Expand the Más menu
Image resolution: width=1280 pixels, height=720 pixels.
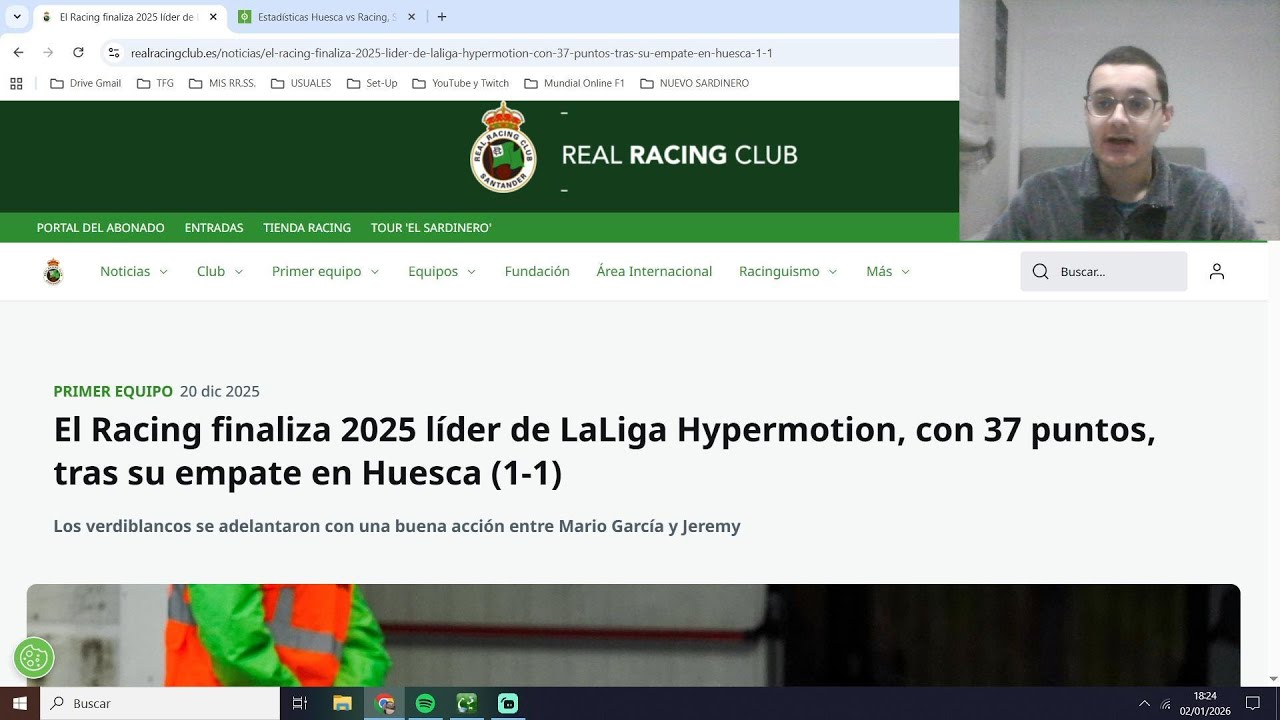tap(888, 271)
